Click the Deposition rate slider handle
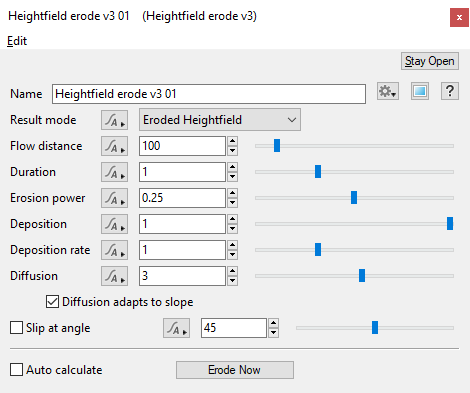Screen dimensions: 470x393 (318, 250)
